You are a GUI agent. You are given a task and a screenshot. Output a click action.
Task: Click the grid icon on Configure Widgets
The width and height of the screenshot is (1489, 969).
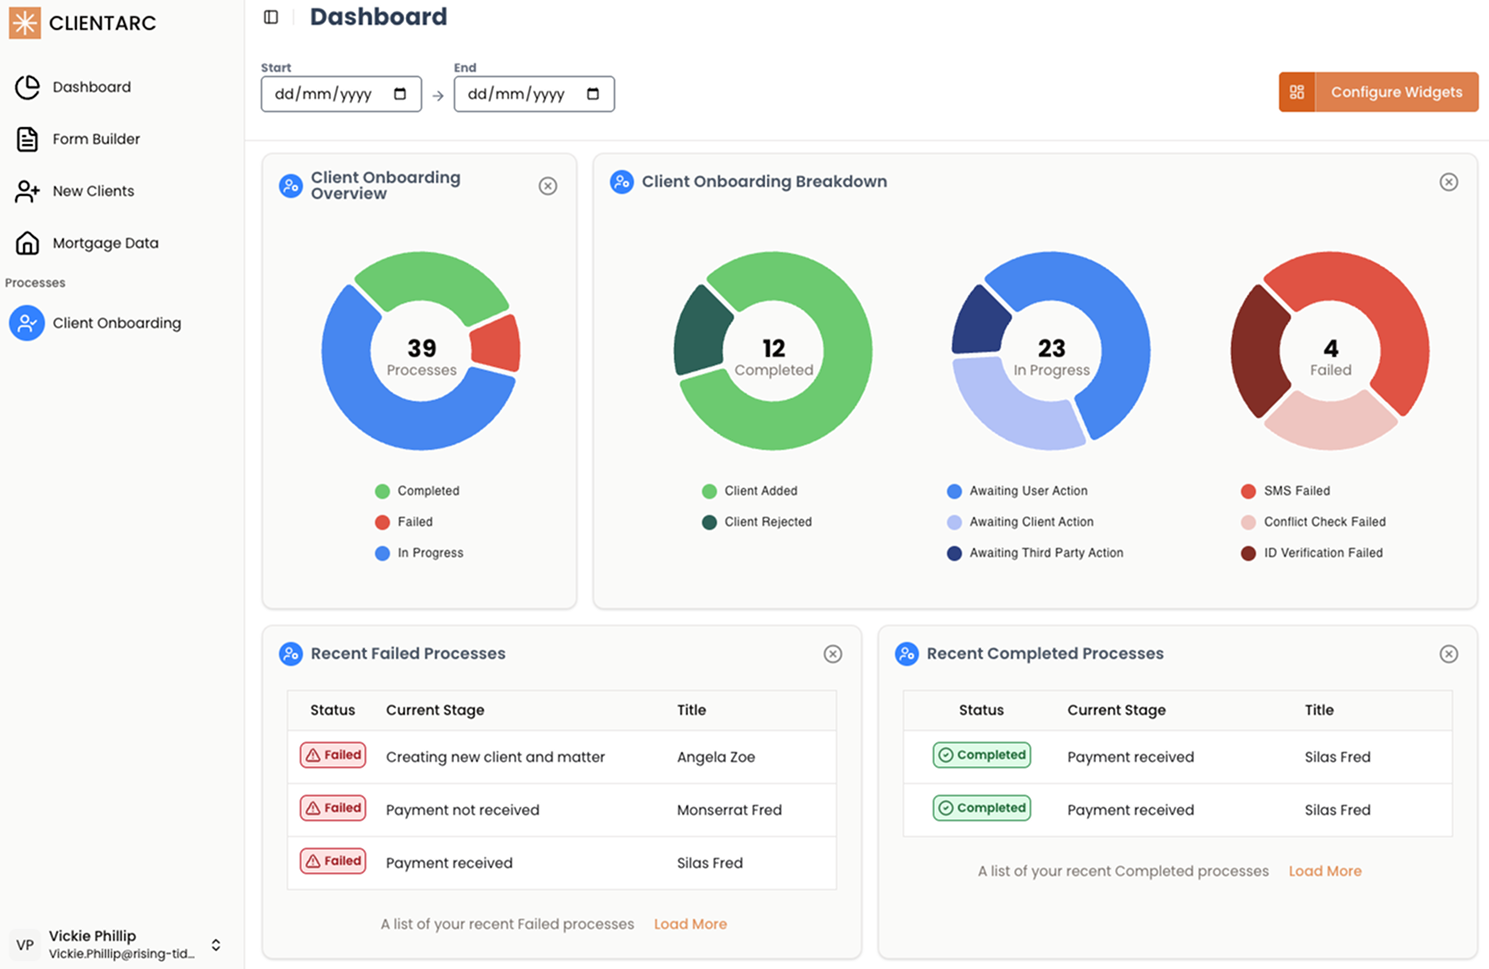click(1297, 92)
